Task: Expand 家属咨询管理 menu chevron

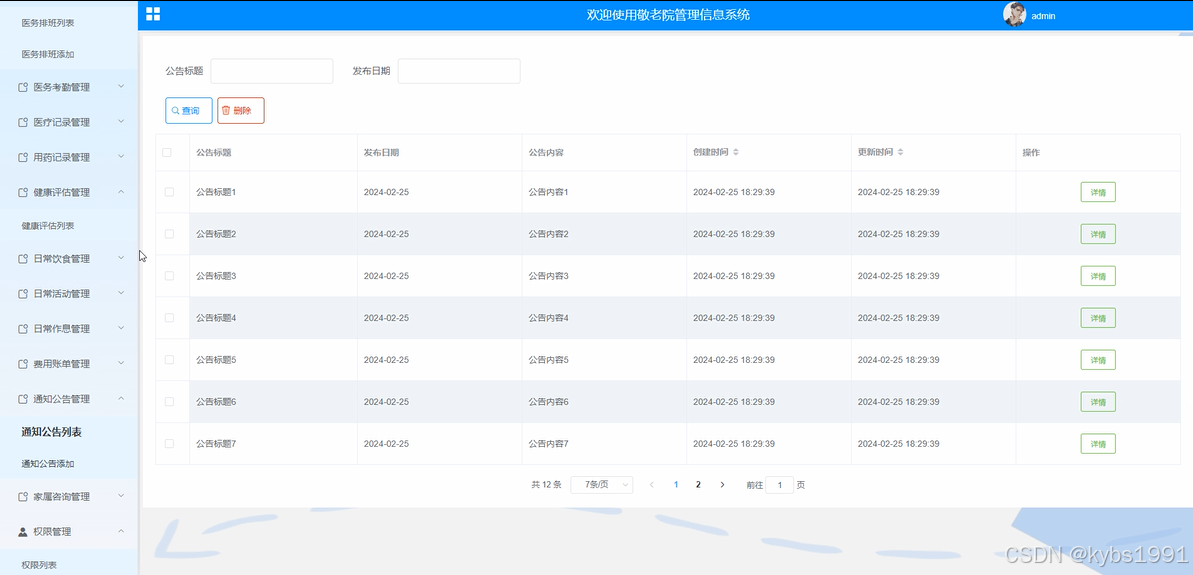Action: [121, 496]
